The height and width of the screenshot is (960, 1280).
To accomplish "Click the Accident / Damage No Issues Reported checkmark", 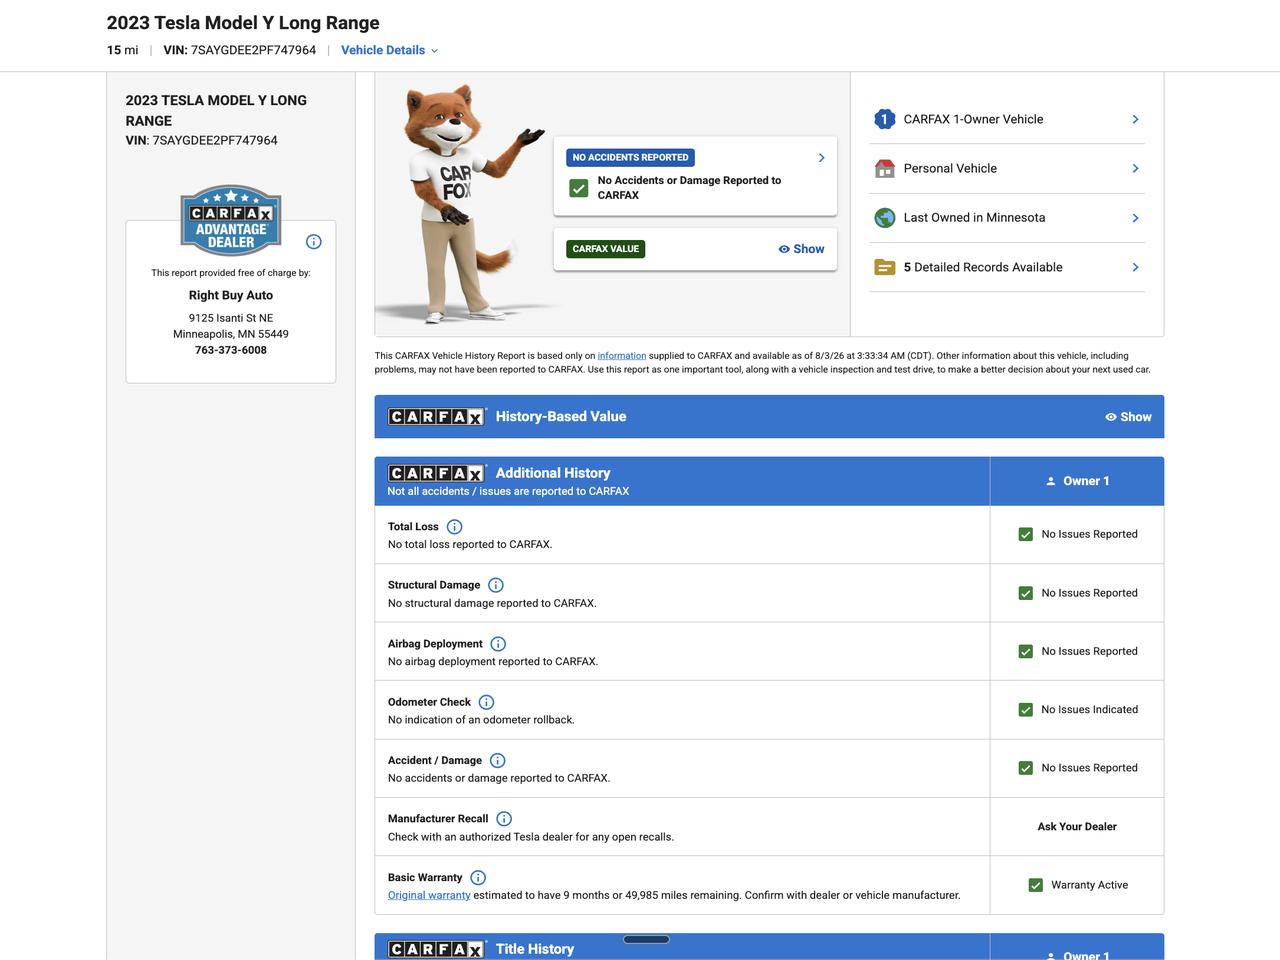I will 1025,768.
